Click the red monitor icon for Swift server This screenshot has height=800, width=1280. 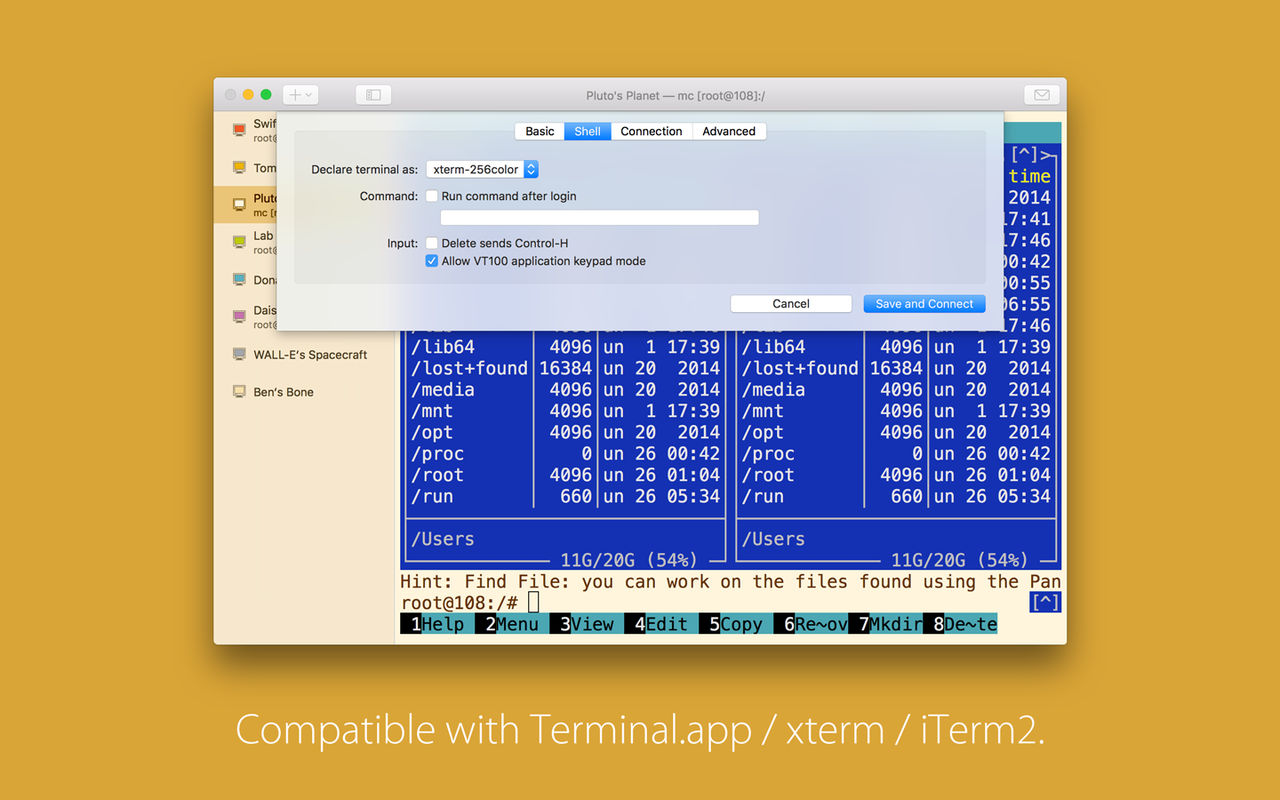tap(239, 130)
